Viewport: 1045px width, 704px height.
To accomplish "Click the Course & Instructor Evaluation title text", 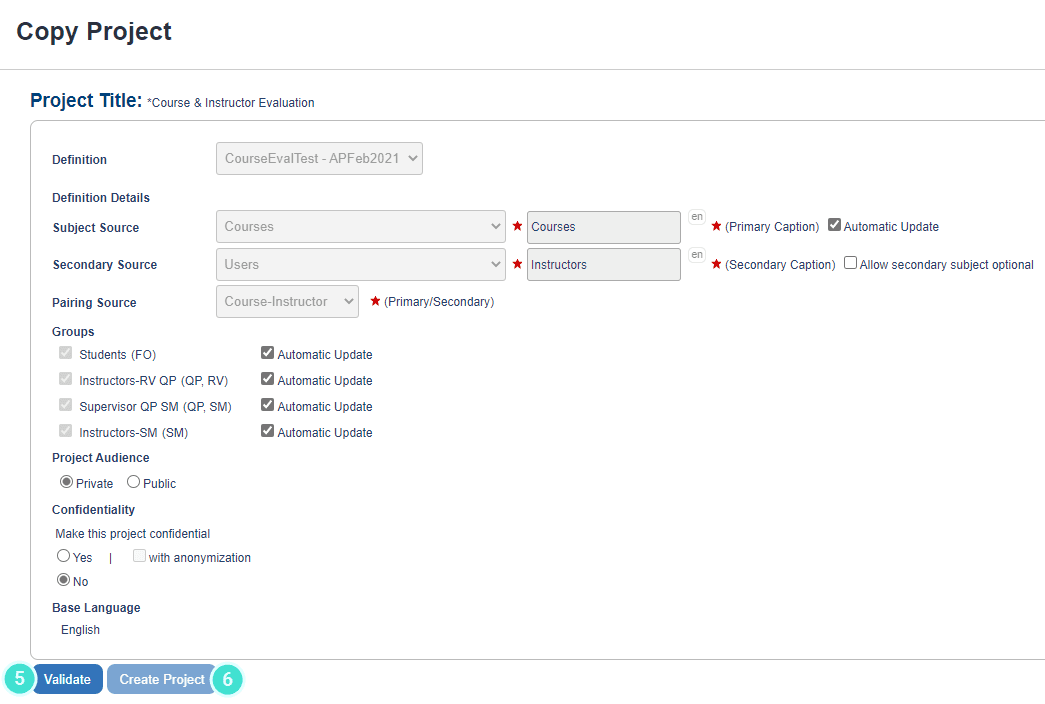I will [233, 103].
